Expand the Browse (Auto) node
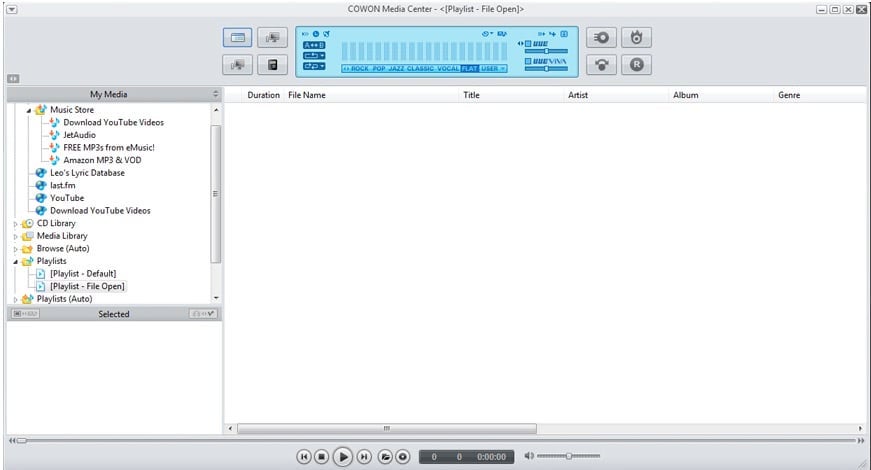This screenshot has height=470, width=871. [x=16, y=249]
